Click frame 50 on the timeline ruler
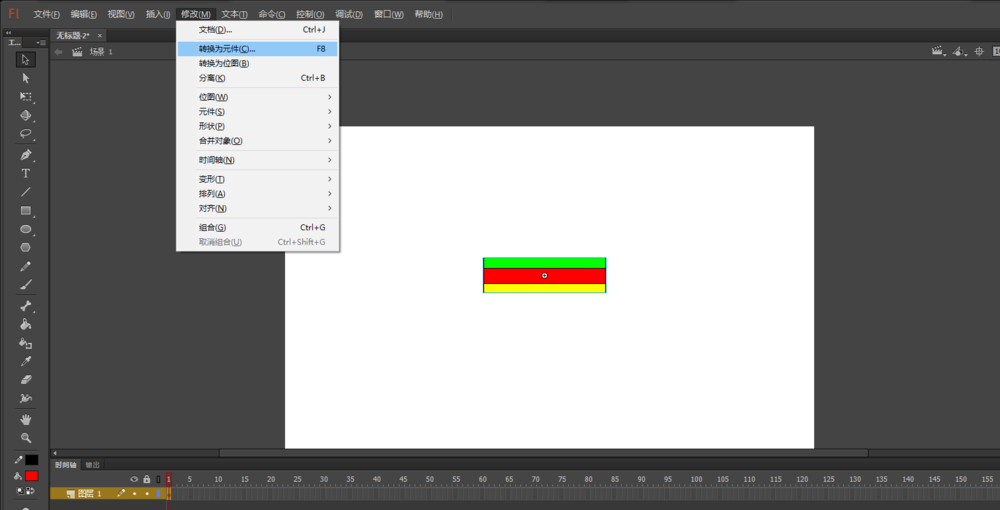Viewport: 1000px width, 510px height. click(x=430, y=479)
